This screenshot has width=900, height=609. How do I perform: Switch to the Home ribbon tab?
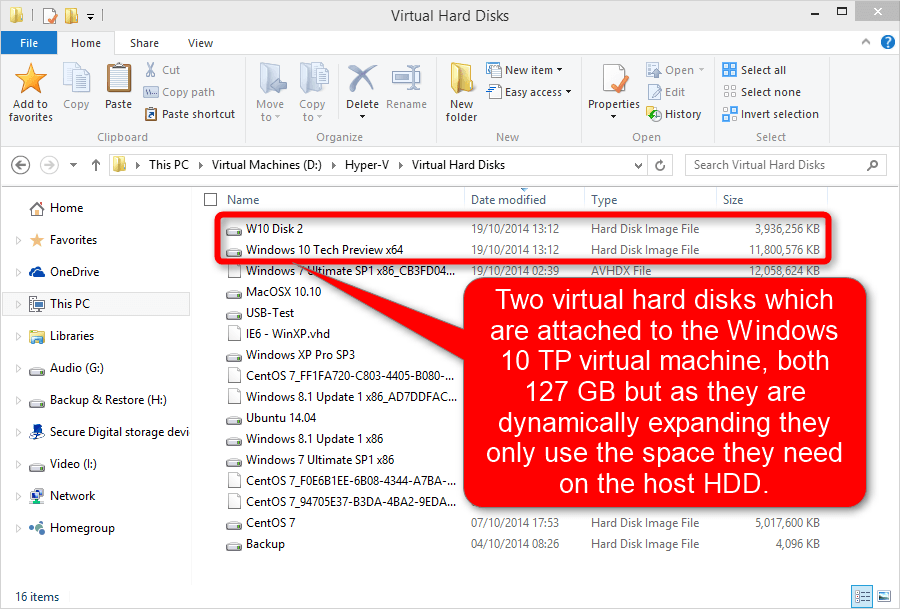pyautogui.click(x=86, y=43)
